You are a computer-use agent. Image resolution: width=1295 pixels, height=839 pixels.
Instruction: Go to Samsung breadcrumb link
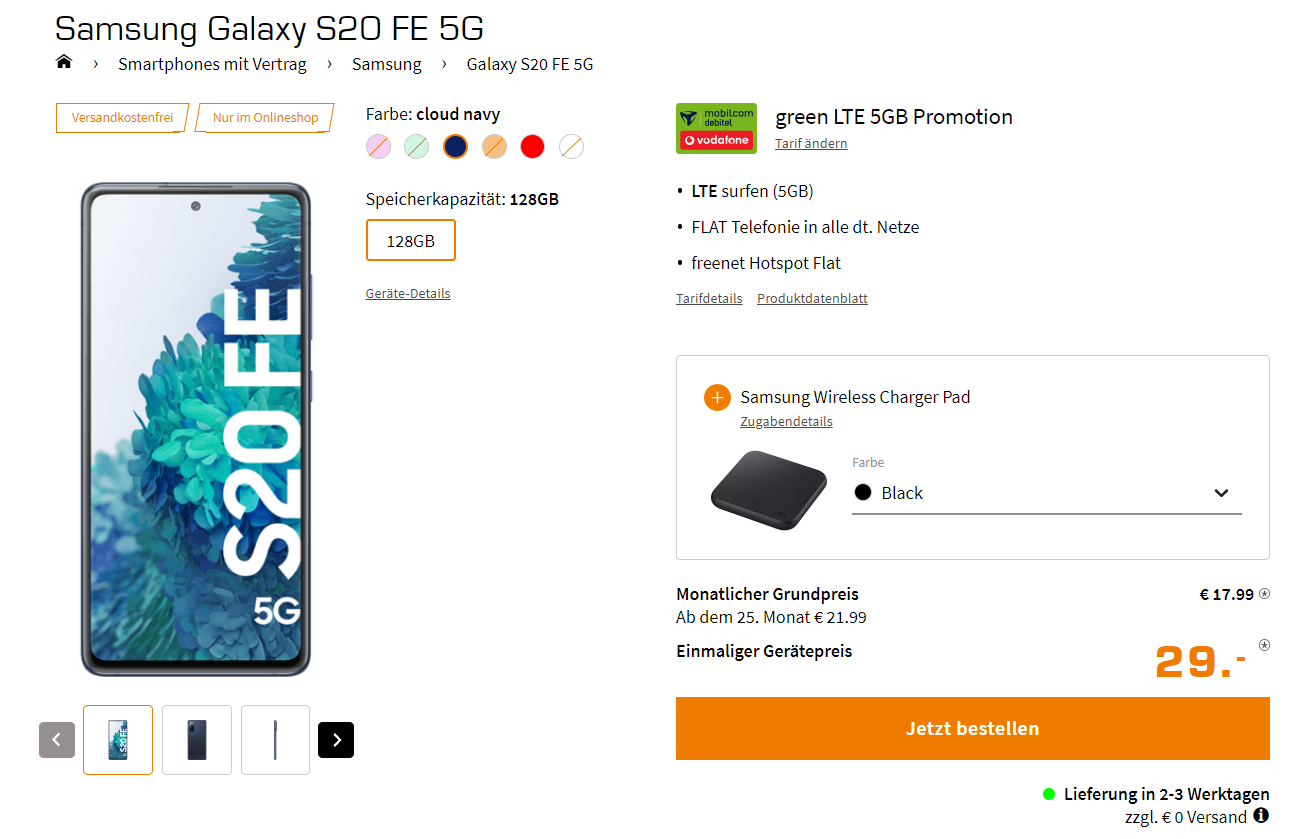pyautogui.click(x=386, y=64)
